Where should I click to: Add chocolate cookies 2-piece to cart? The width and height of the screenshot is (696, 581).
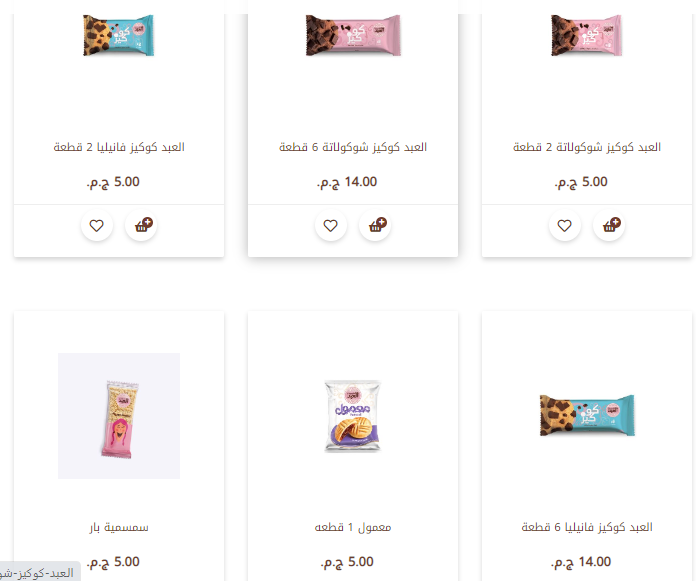coord(609,225)
